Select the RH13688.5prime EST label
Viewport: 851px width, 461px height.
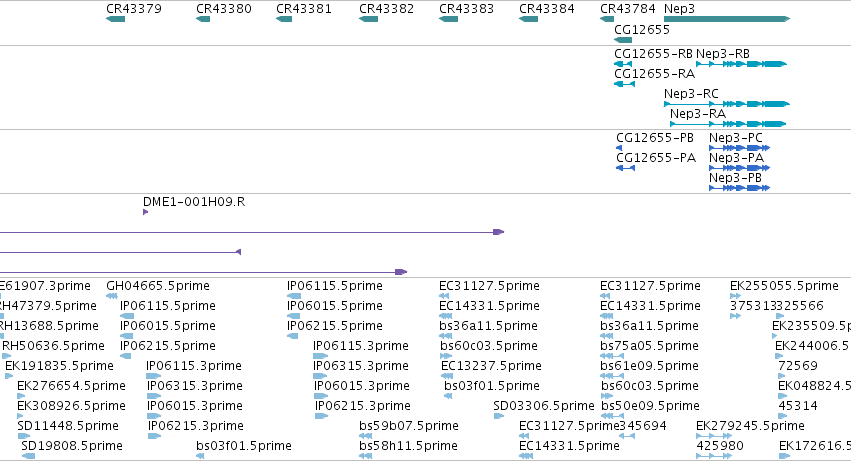49,326
